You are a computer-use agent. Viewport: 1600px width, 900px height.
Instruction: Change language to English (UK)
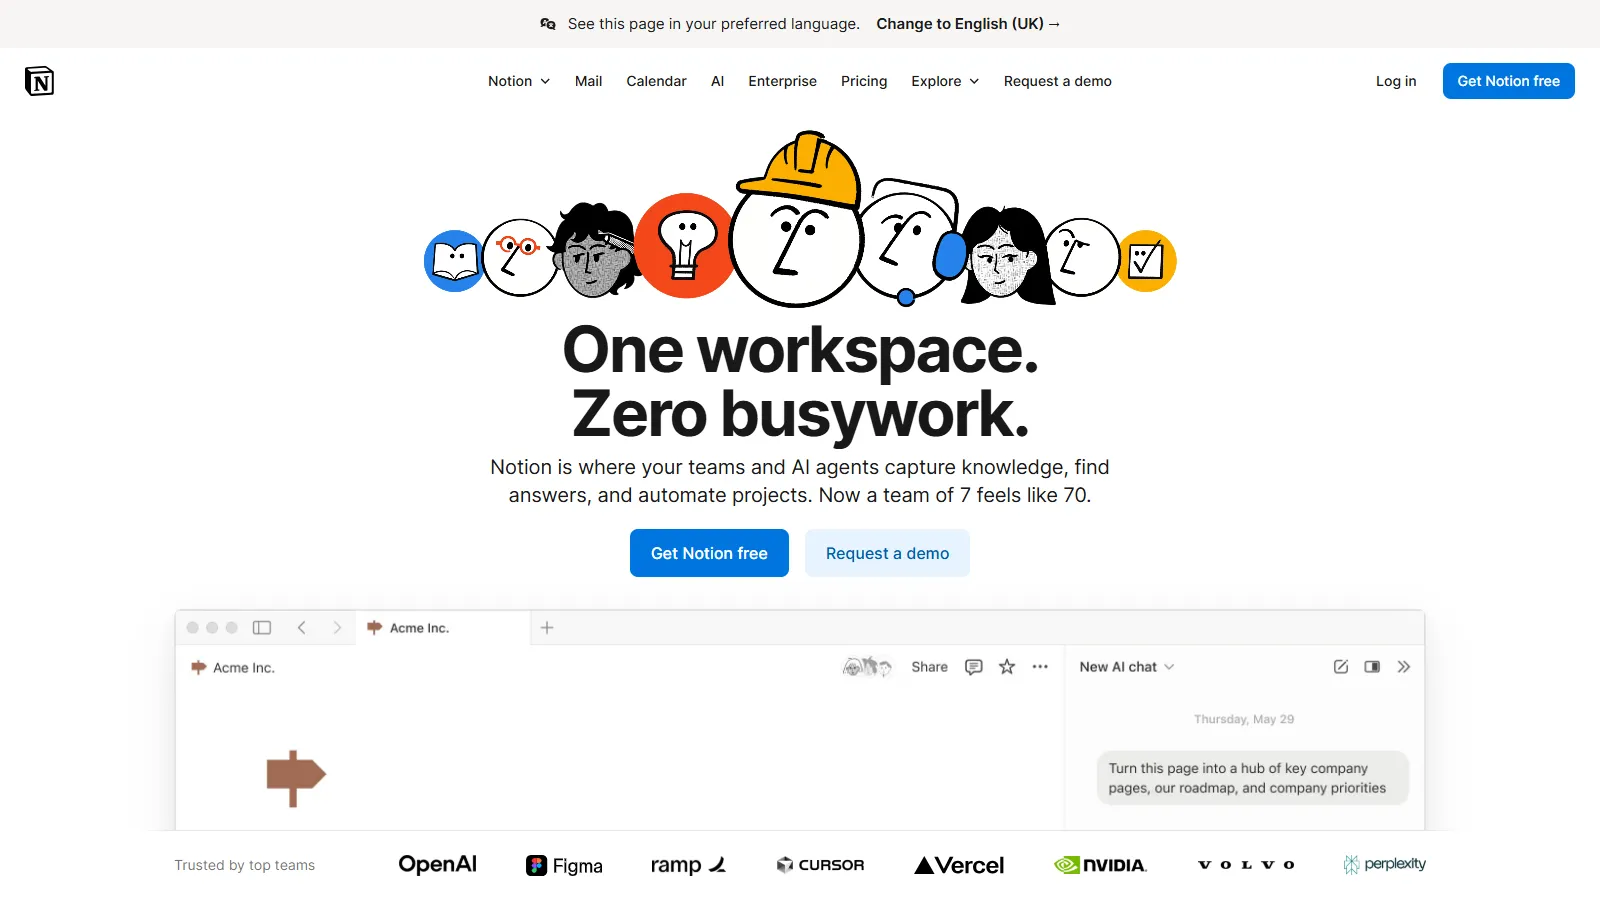click(967, 24)
